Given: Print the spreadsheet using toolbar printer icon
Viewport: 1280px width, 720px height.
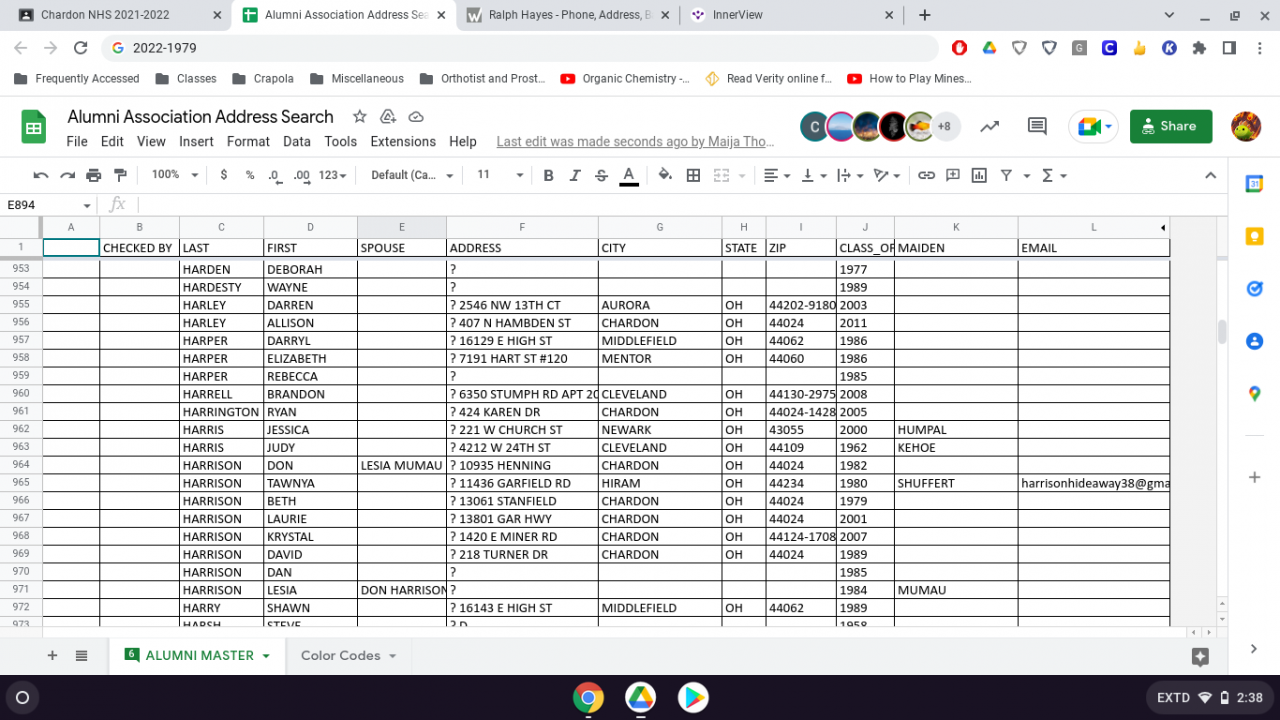Looking at the screenshot, I should (94, 175).
